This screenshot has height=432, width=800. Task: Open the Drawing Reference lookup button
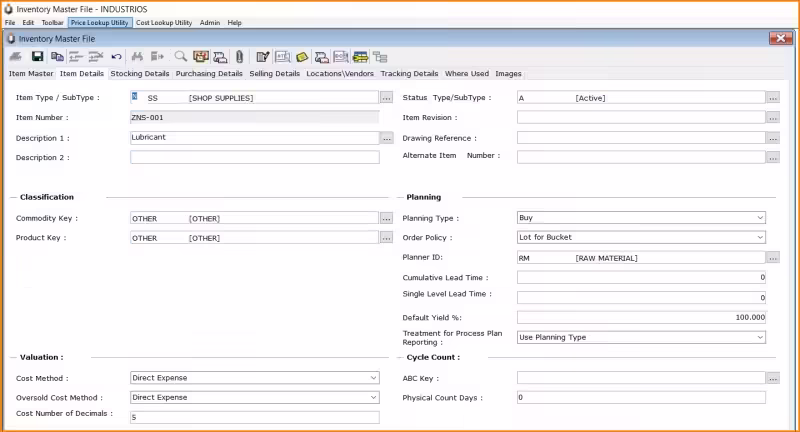[x=773, y=138]
